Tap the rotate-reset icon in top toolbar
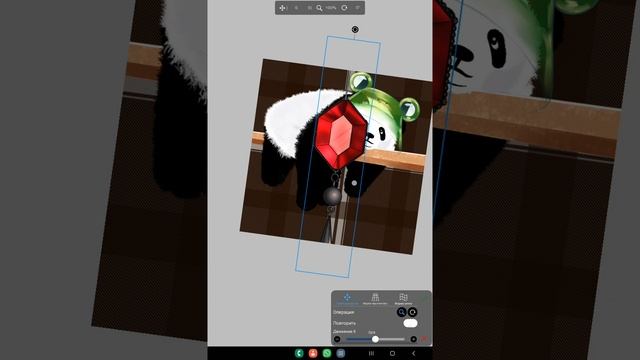This screenshot has height=360, width=640. 344,8
